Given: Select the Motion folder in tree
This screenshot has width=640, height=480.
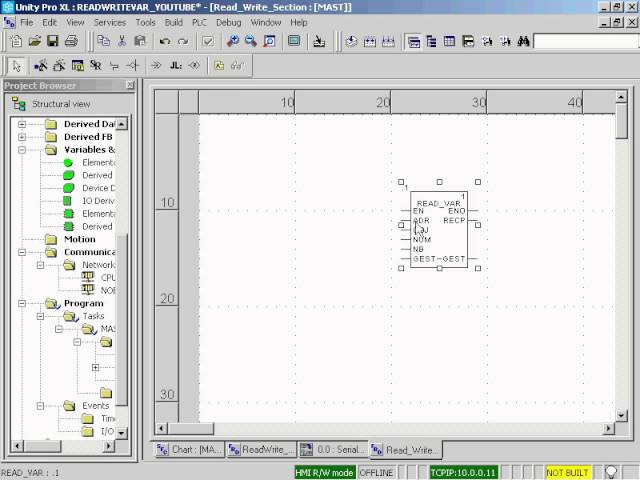Looking at the screenshot, I should coord(80,239).
